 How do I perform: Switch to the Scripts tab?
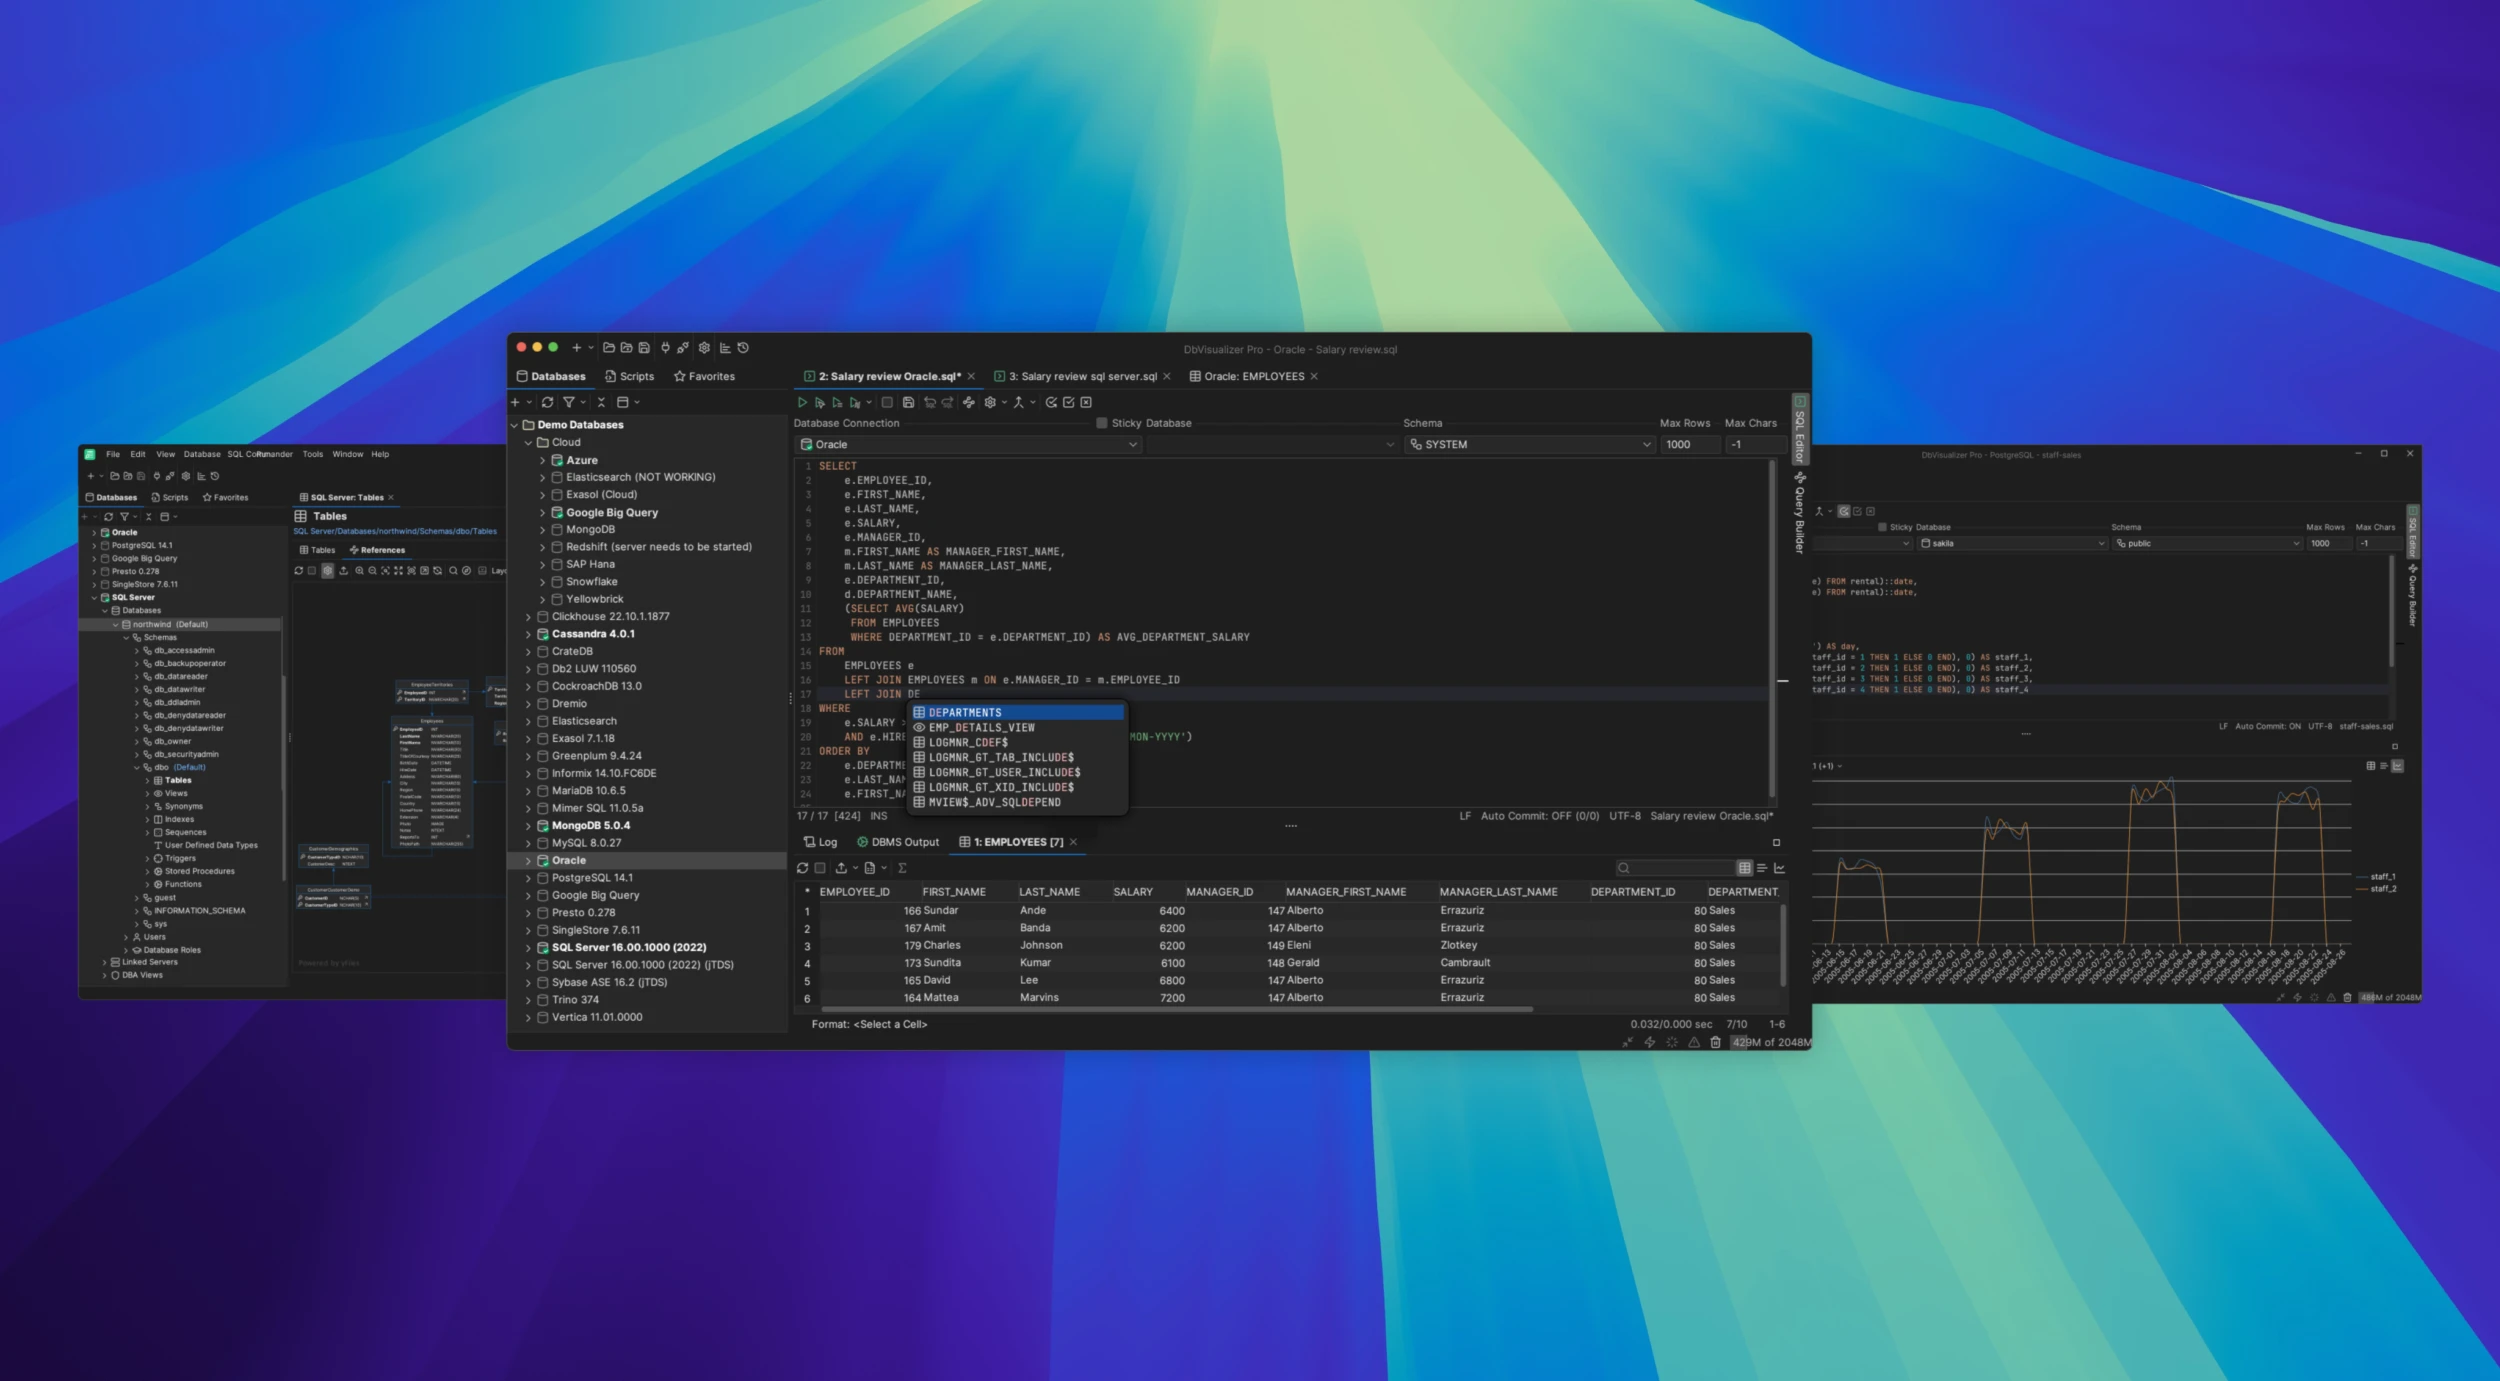(637, 376)
